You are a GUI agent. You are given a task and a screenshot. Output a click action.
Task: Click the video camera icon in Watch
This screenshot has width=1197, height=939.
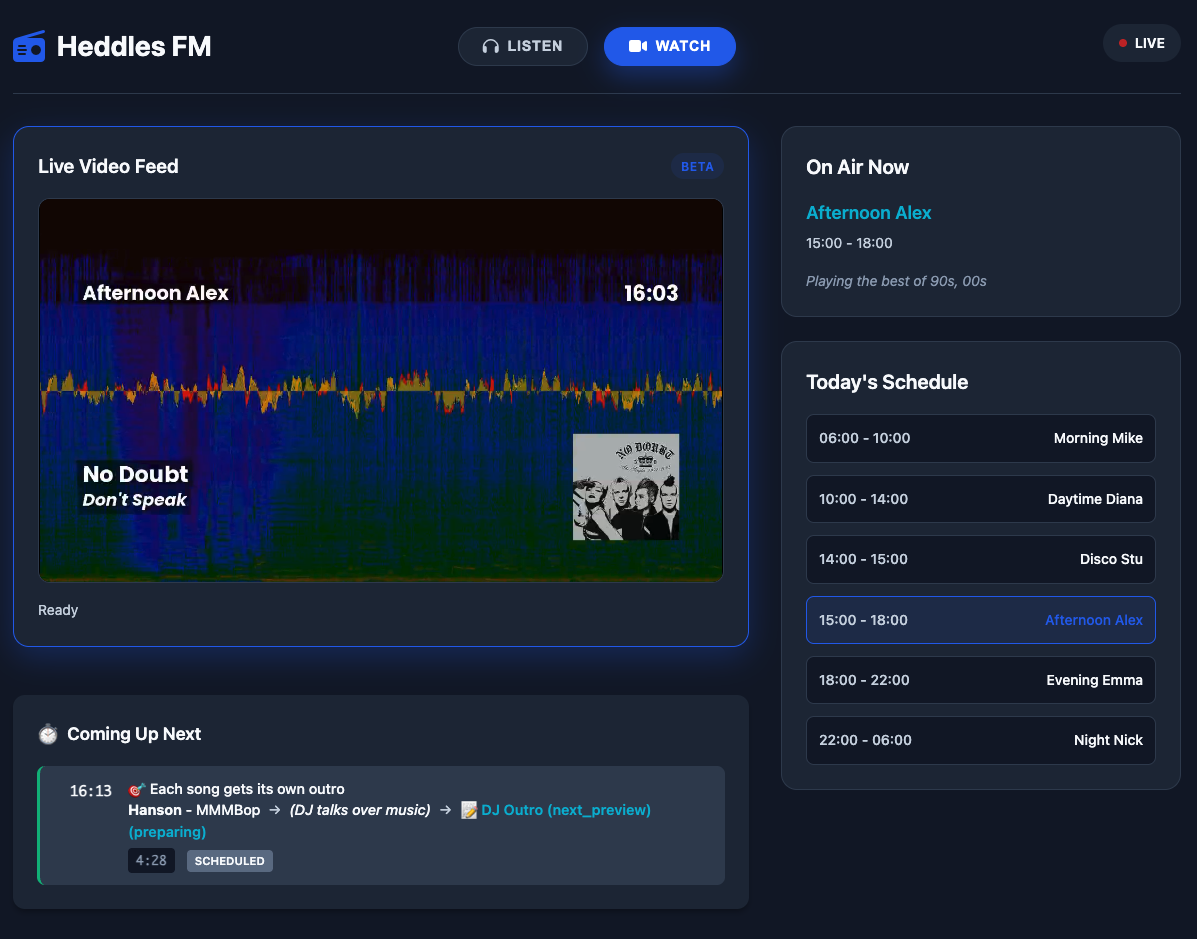pyautogui.click(x=638, y=46)
